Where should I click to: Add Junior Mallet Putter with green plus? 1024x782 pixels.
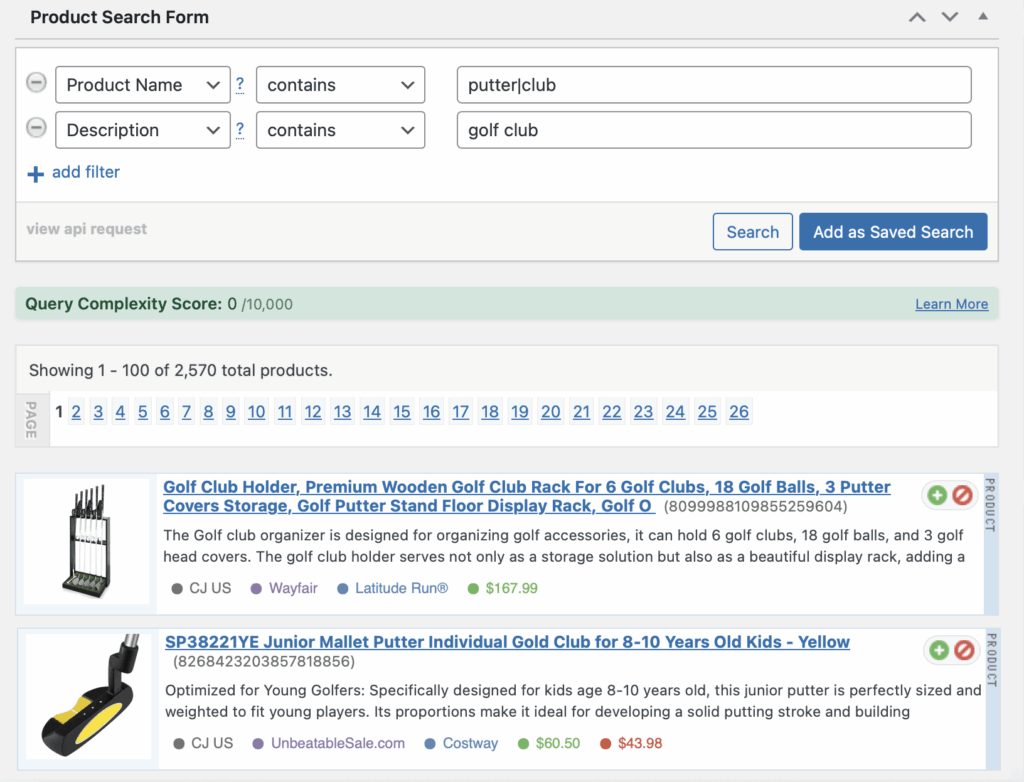(938, 651)
